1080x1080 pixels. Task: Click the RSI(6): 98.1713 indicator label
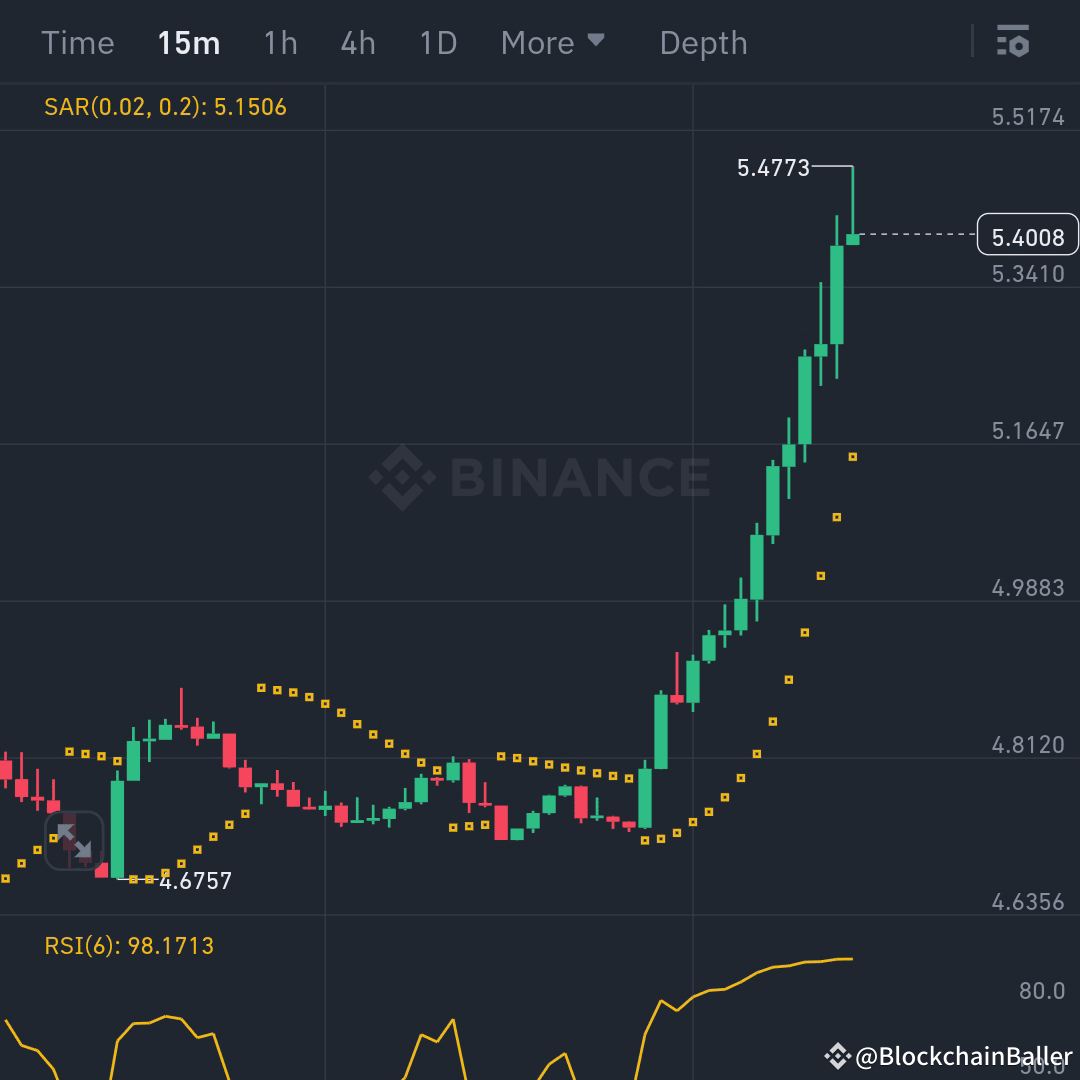[129, 946]
